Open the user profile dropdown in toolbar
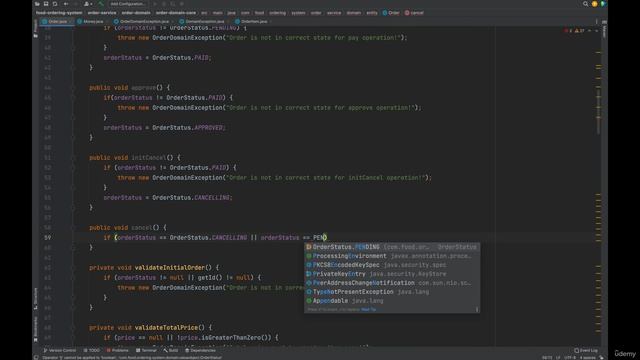This screenshot has width=640, height=360. pos(87,4)
